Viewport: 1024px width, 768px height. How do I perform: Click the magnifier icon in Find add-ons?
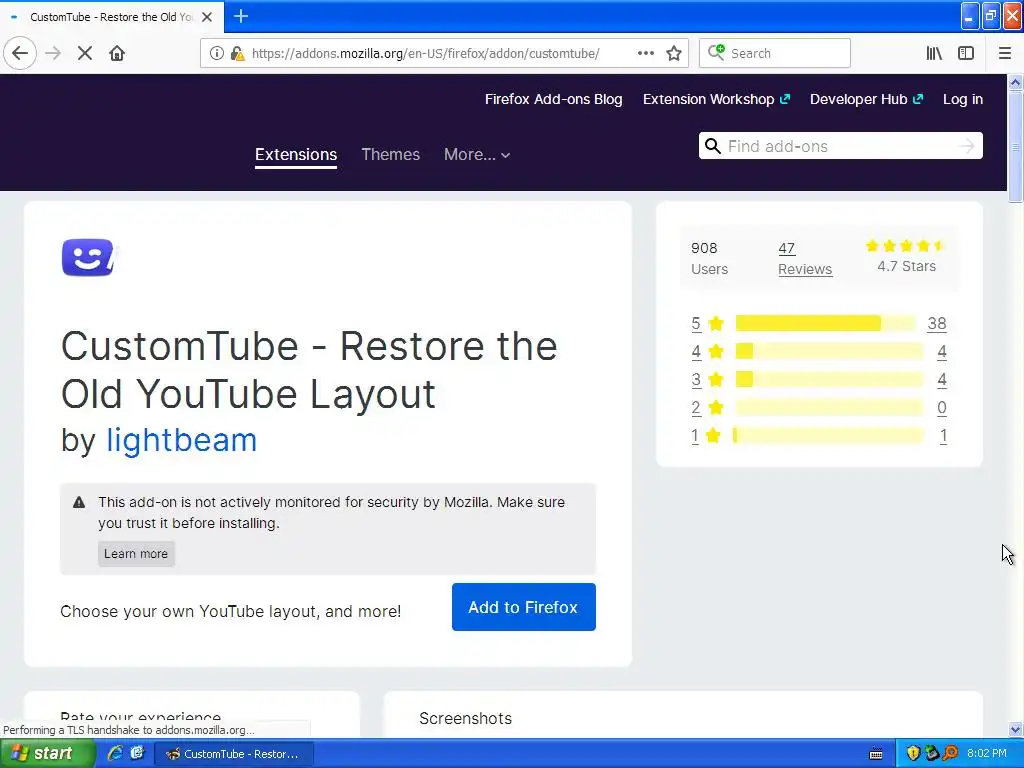pyautogui.click(x=712, y=146)
